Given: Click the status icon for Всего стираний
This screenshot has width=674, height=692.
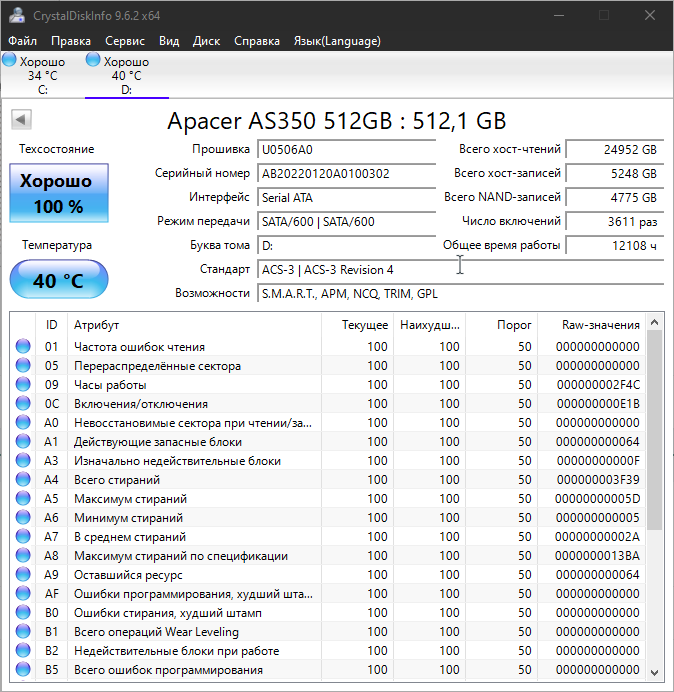Looking at the screenshot, I should pos(23,480).
